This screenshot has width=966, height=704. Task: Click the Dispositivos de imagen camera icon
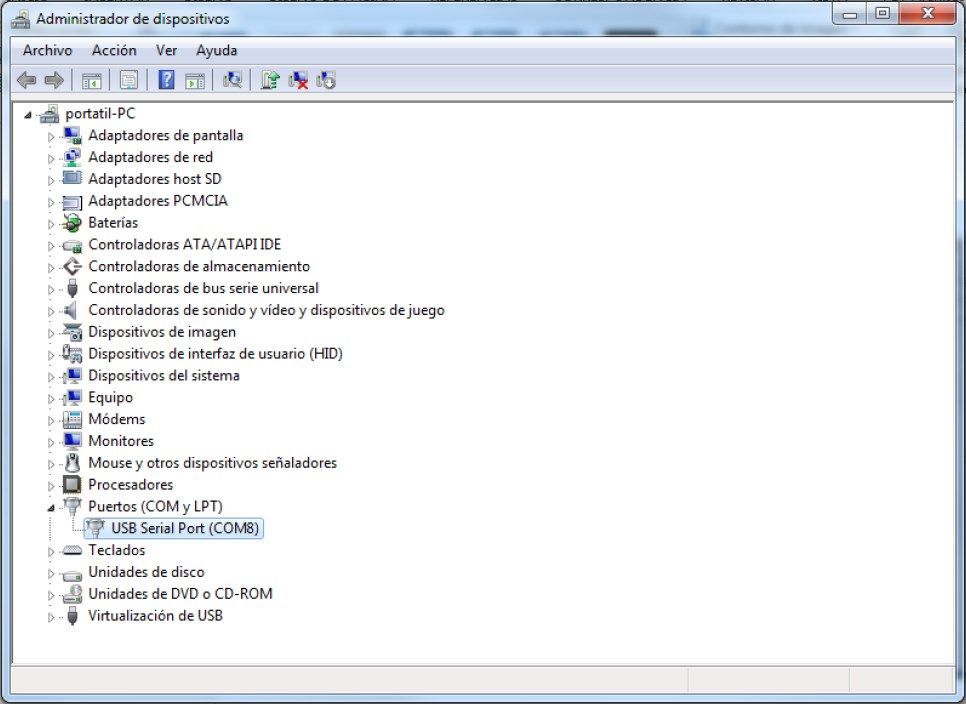click(x=72, y=332)
